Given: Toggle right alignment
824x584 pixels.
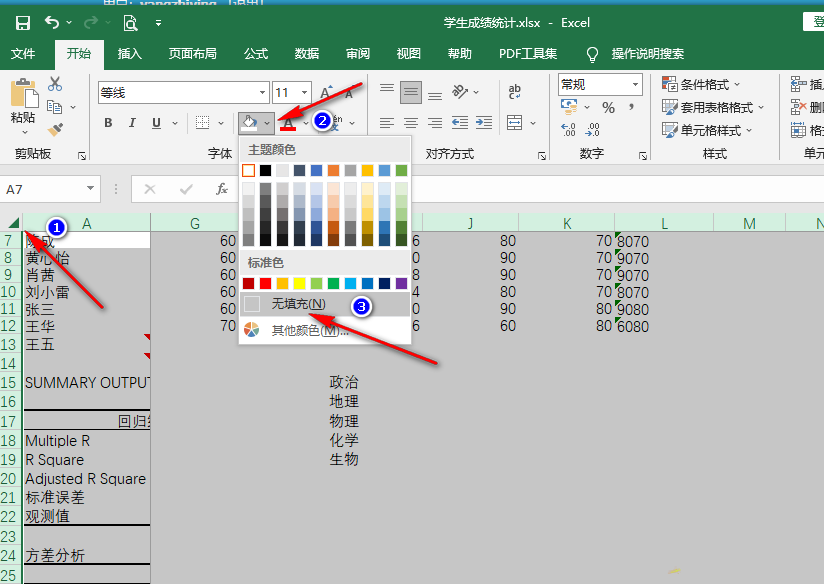Looking at the screenshot, I should 436,122.
